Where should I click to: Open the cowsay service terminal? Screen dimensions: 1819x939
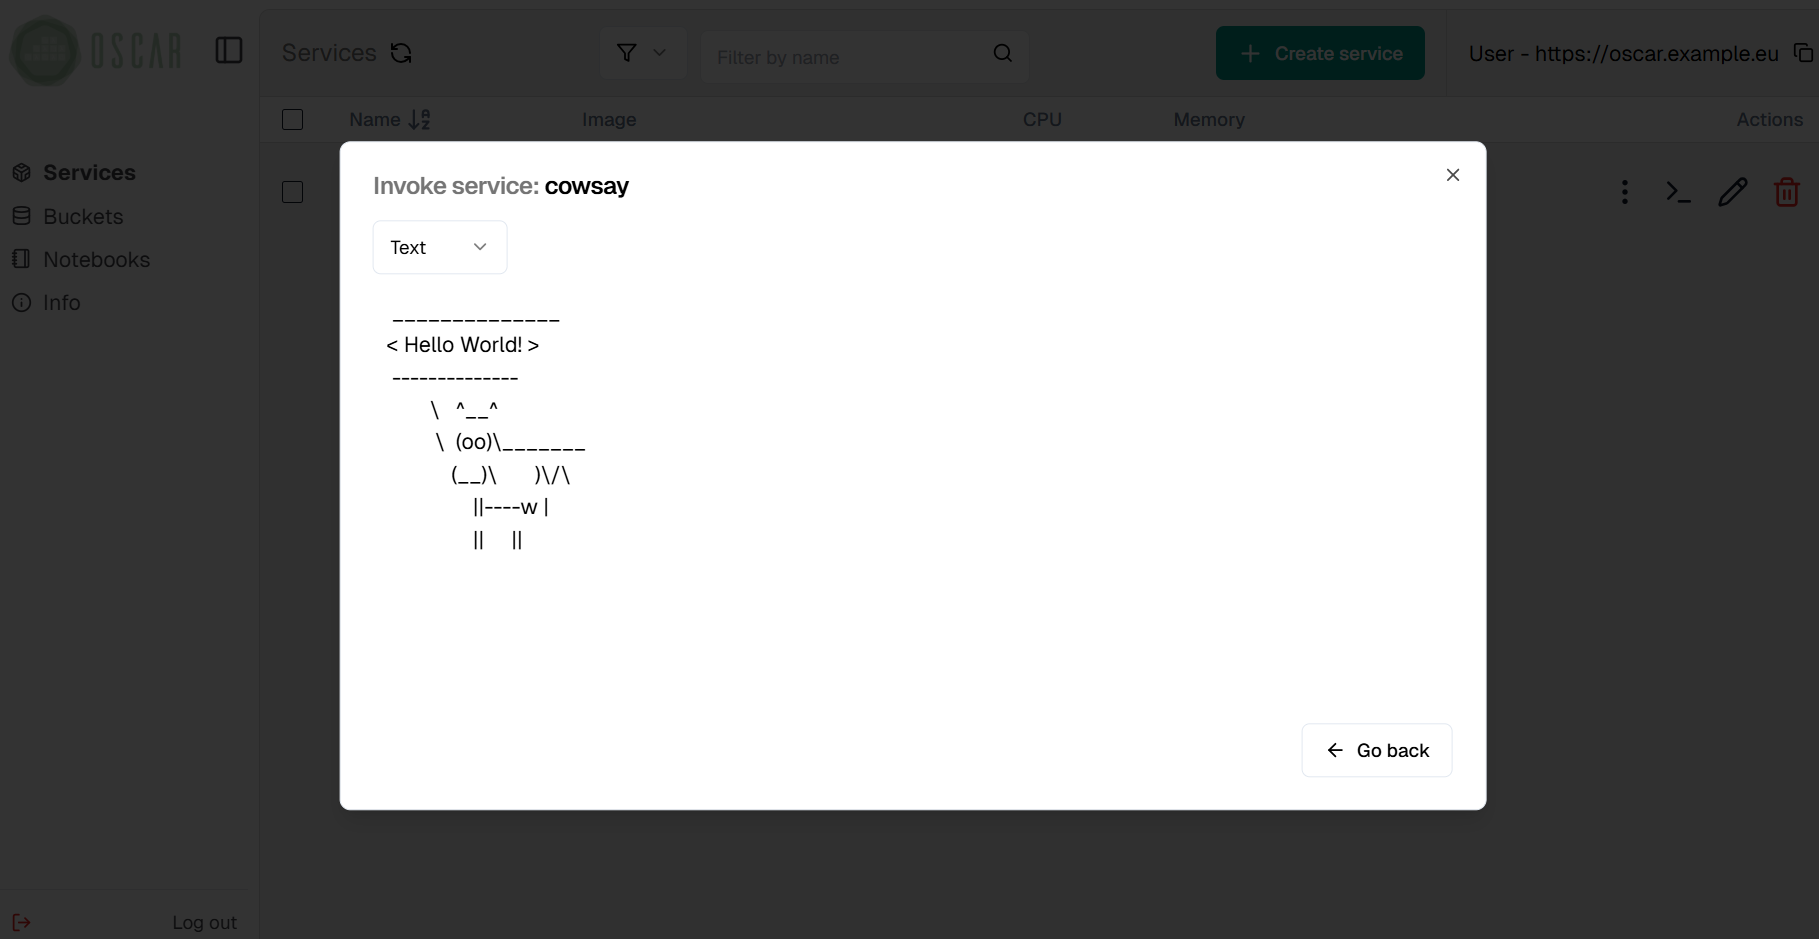click(1678, 191)
